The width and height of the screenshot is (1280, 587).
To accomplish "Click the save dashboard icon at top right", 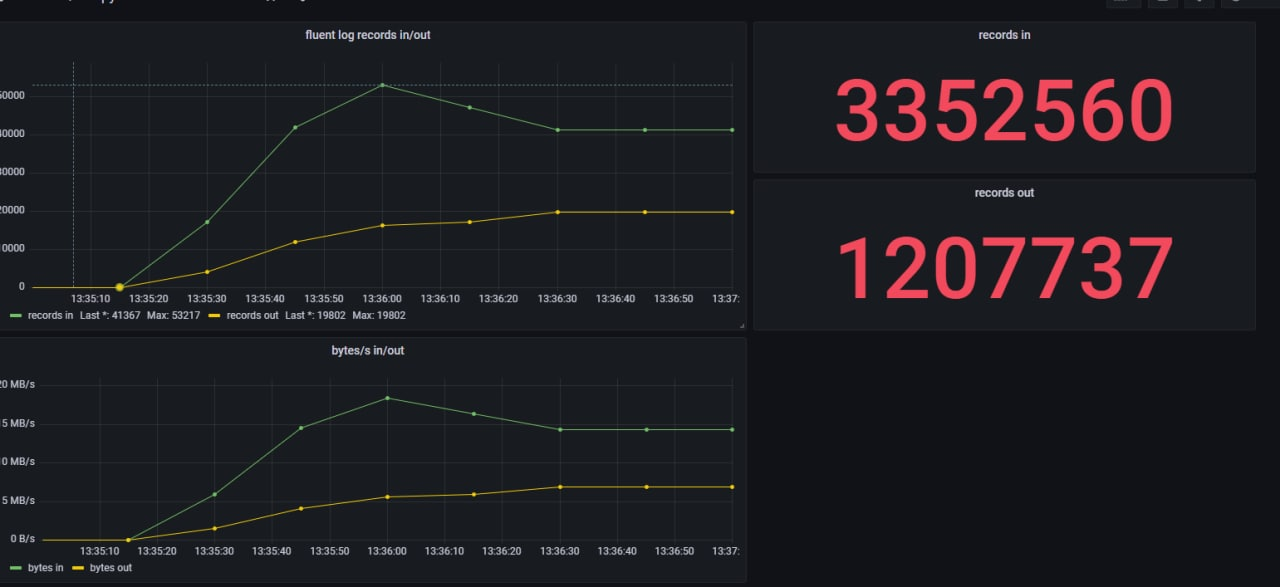I will tap(1160, 3).
